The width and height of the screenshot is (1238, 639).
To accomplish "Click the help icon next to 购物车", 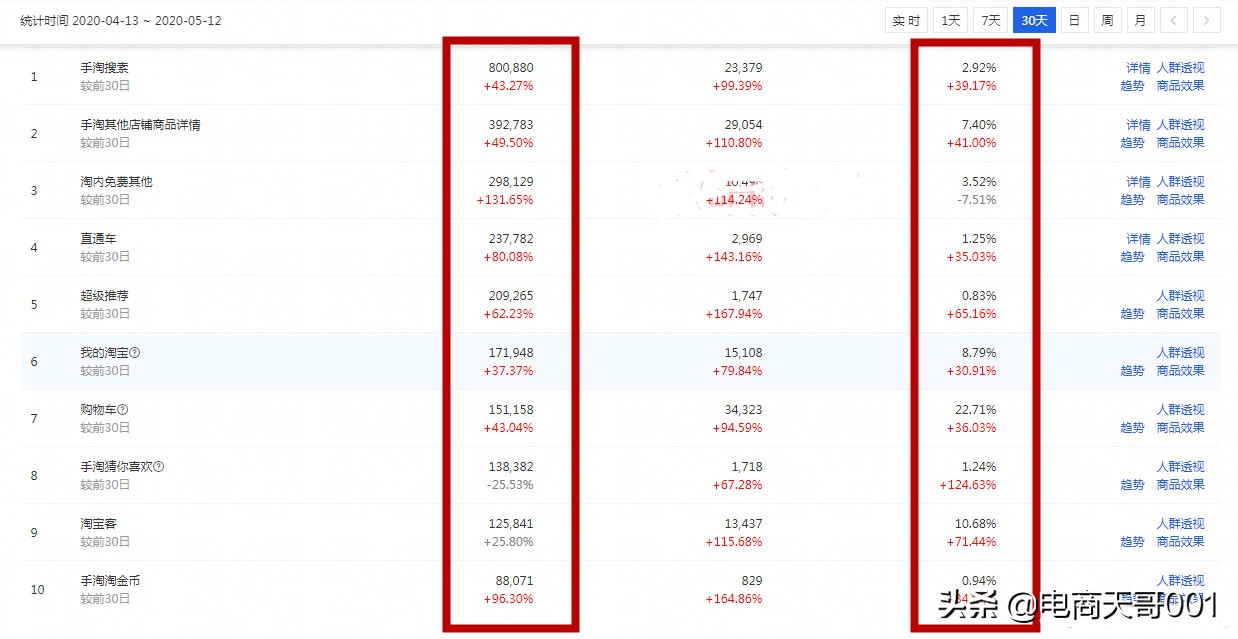I will [122, 409].
